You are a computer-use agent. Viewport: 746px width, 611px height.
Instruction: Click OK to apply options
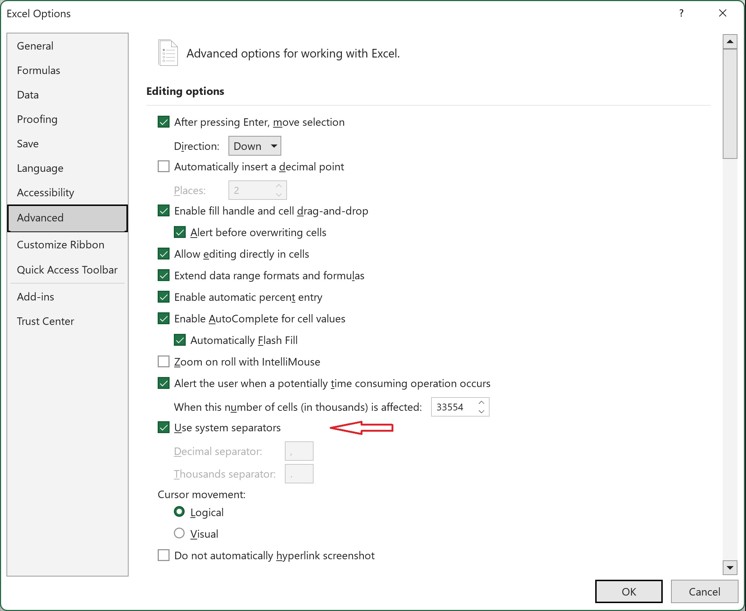click(x=628, y=591)
